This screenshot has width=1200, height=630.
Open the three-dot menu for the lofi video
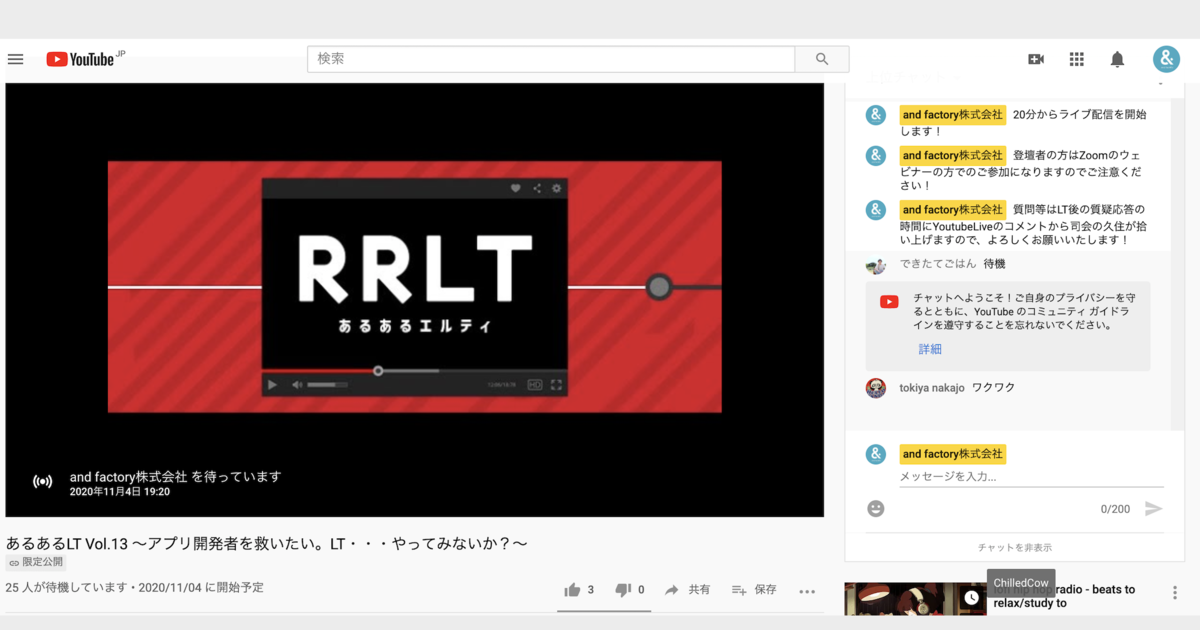(1175, 593)
